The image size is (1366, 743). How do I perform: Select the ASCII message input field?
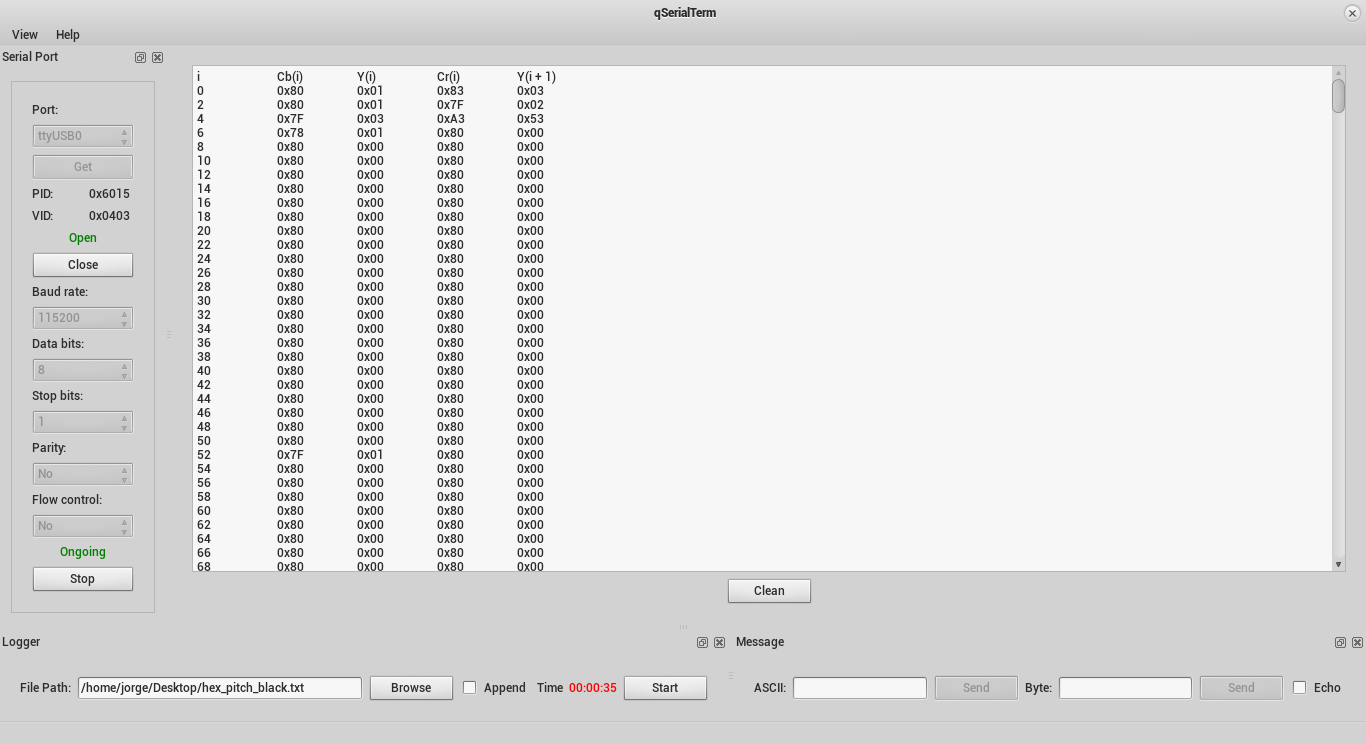point(859,687)
